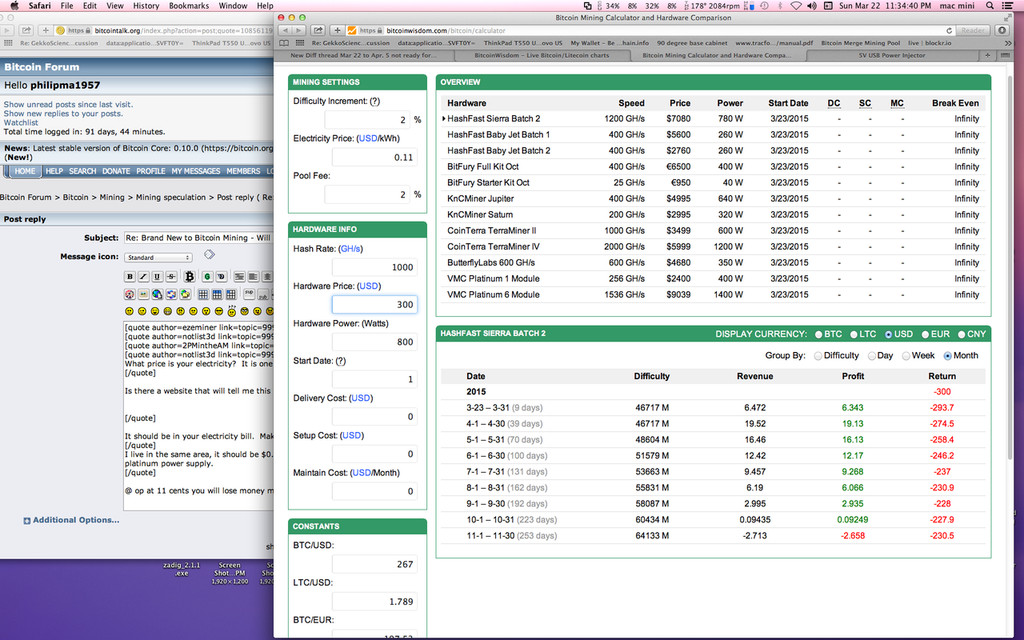The image size is (1024, 640).
Task: Change Electricity Price currency USD
Action: coord(368,138)
